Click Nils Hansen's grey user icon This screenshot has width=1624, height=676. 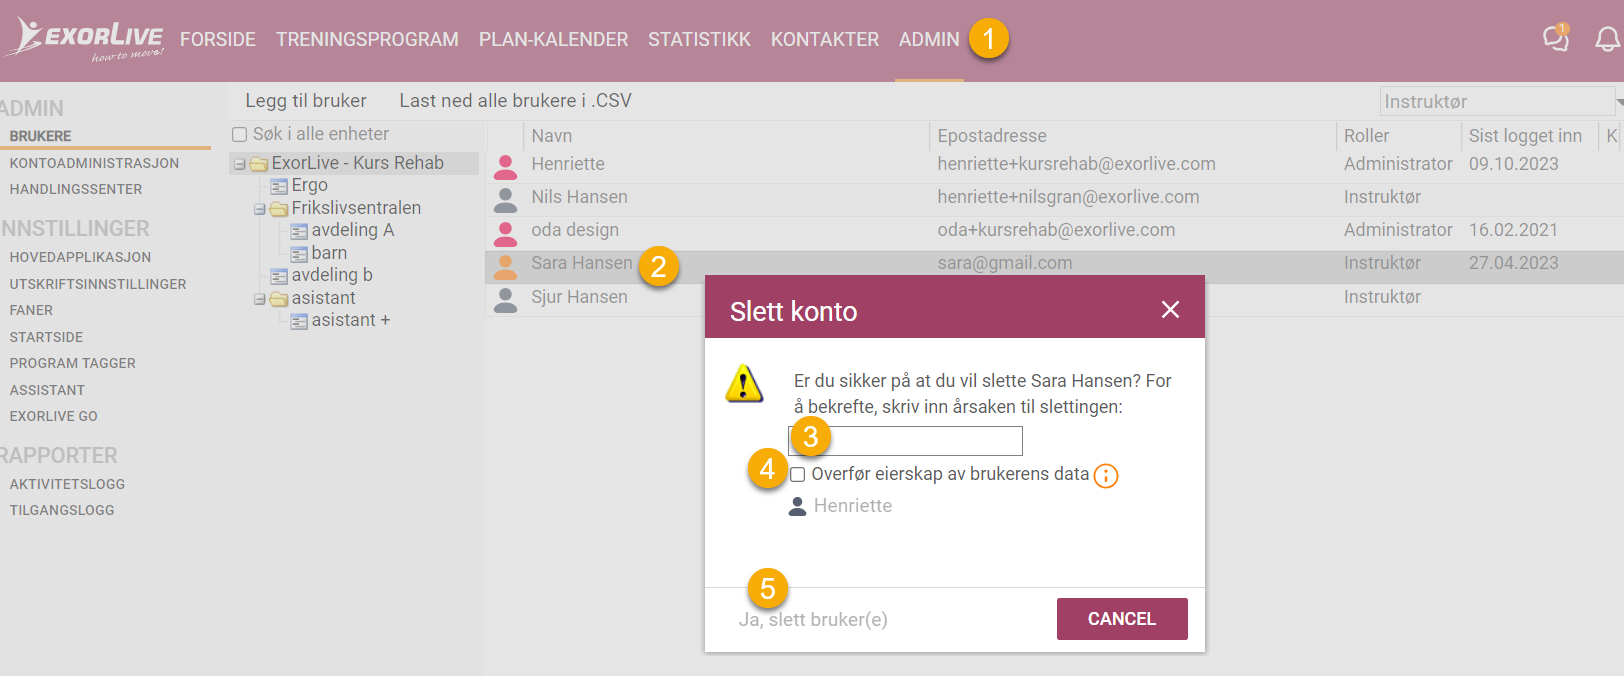pos(506,199)
